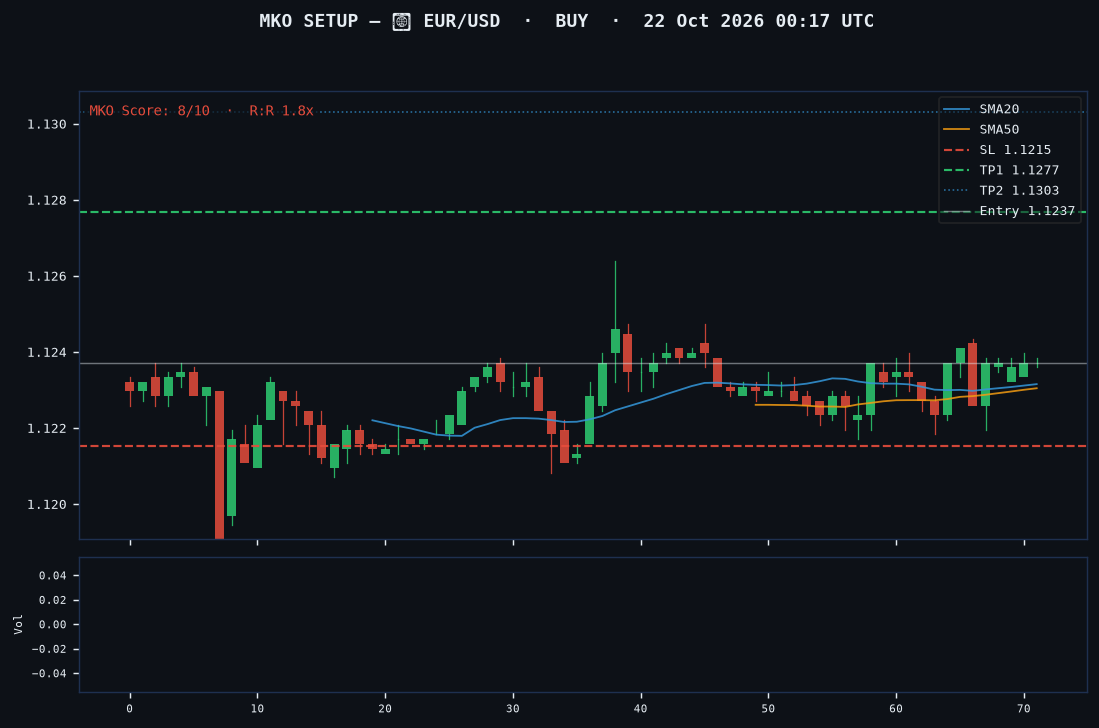The image size is (1099, 728).
Task: Click the 0.00 volume axis label
Action: click(x=53, y=625)
